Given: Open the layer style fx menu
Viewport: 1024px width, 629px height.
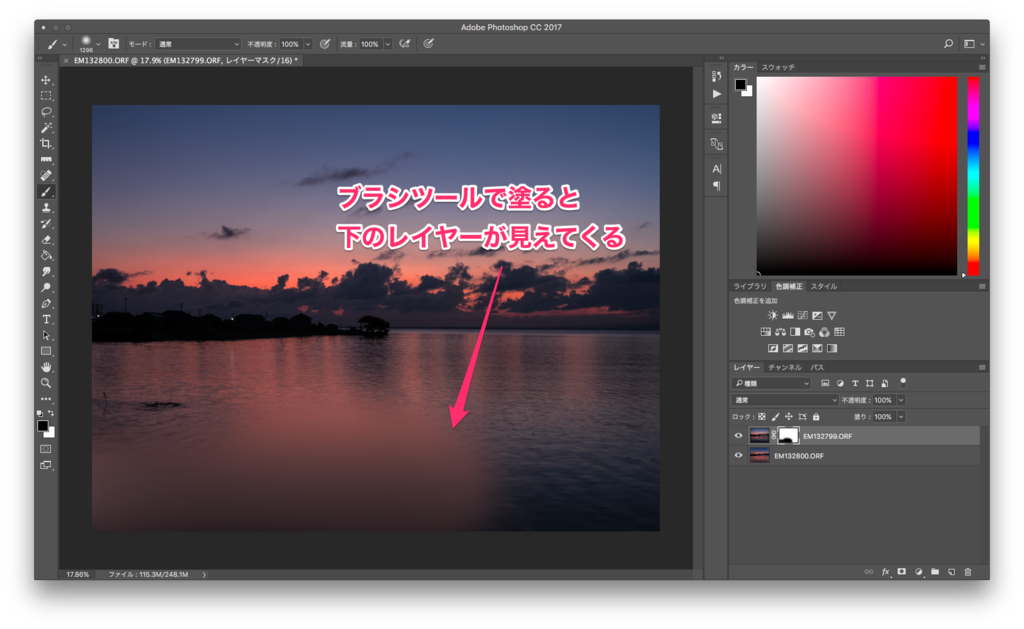Looking at the screenshot, I should 886,572.
